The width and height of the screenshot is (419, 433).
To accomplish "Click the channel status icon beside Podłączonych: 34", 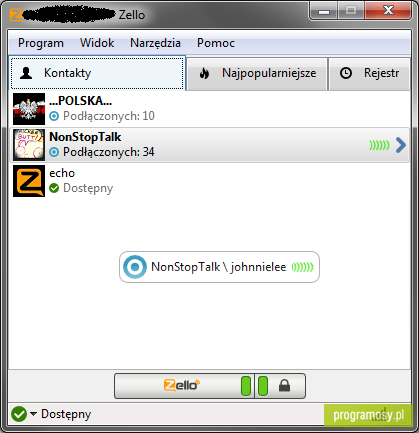I will (54, 152).
